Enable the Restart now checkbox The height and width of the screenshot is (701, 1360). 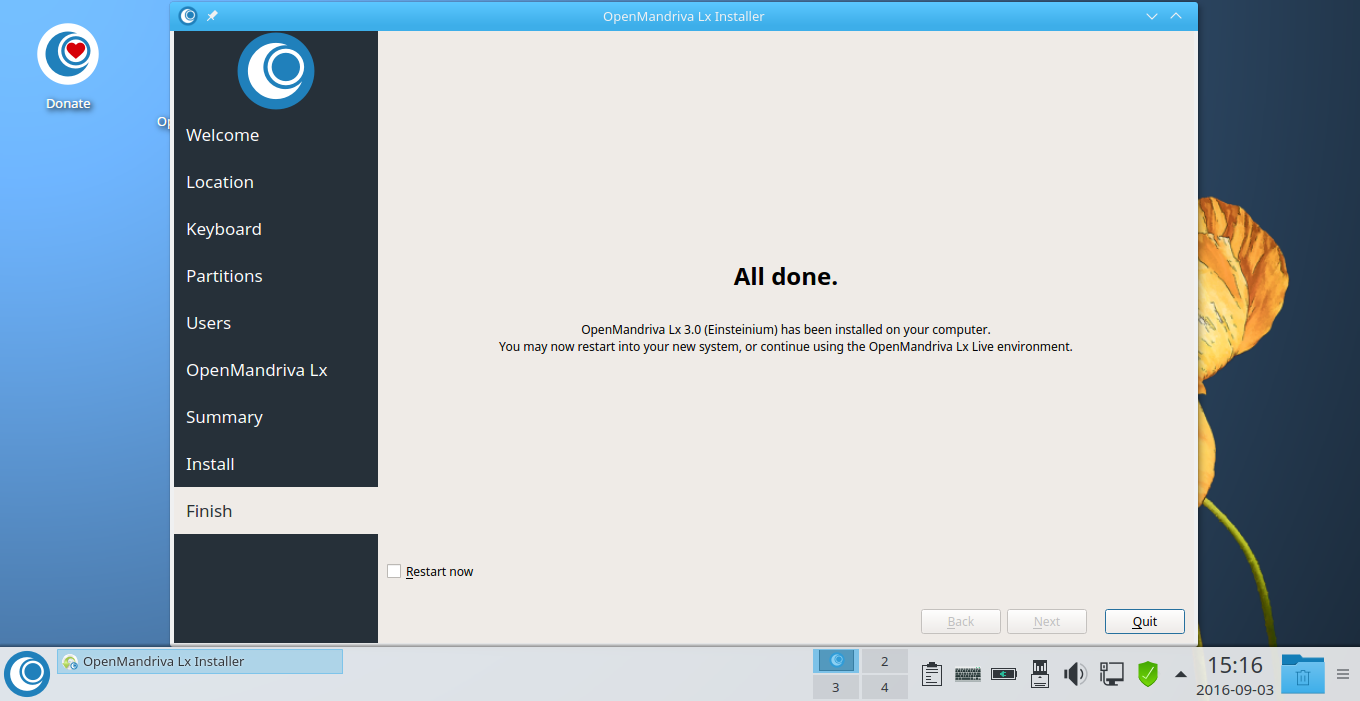(x=394, y=571)
